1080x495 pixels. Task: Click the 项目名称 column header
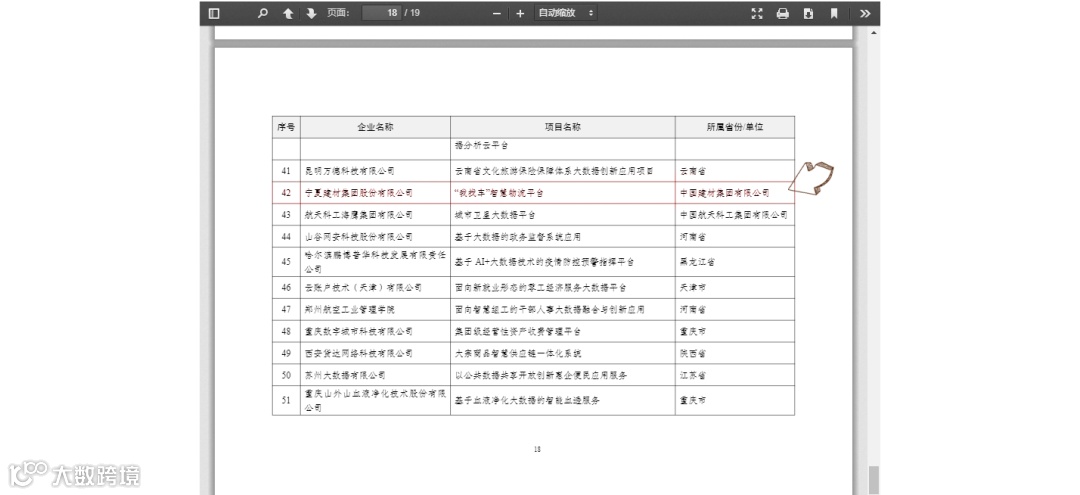[563, 127]
